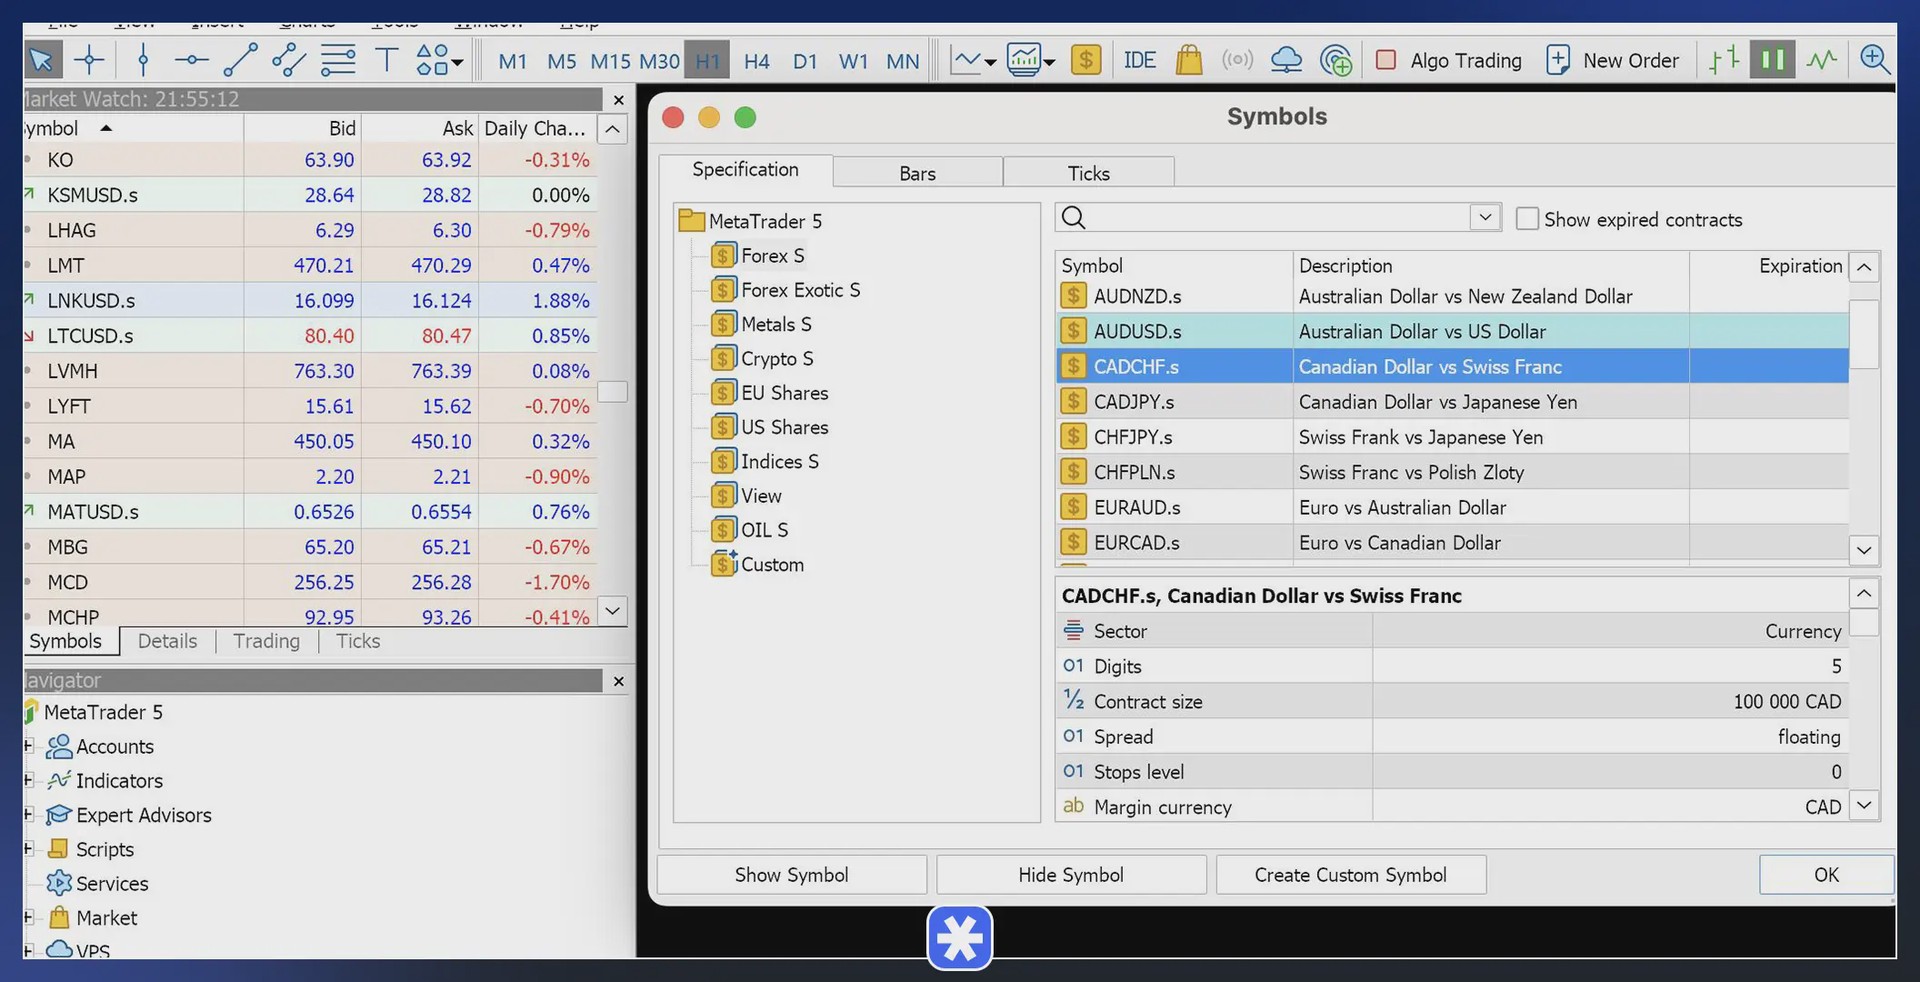Switch to the Ticks tab in Symbols dialog
Screen dimensions: 1920x982
[1088, 173]
